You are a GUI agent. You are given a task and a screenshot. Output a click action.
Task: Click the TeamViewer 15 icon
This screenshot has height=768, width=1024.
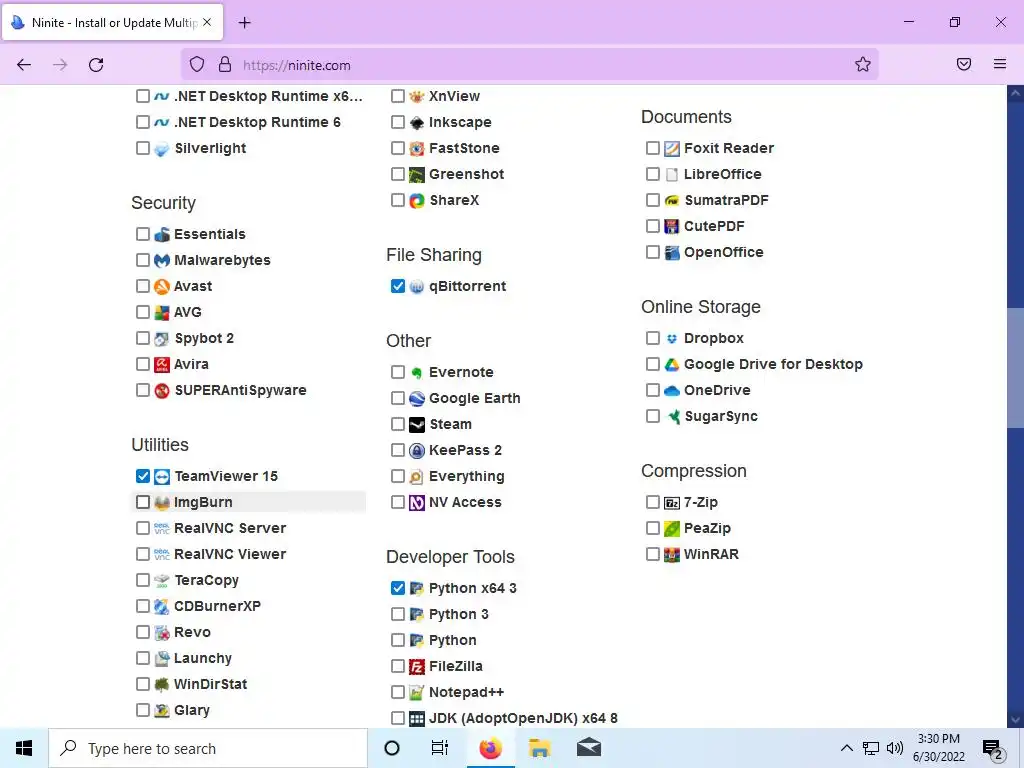tap(161, 477)
